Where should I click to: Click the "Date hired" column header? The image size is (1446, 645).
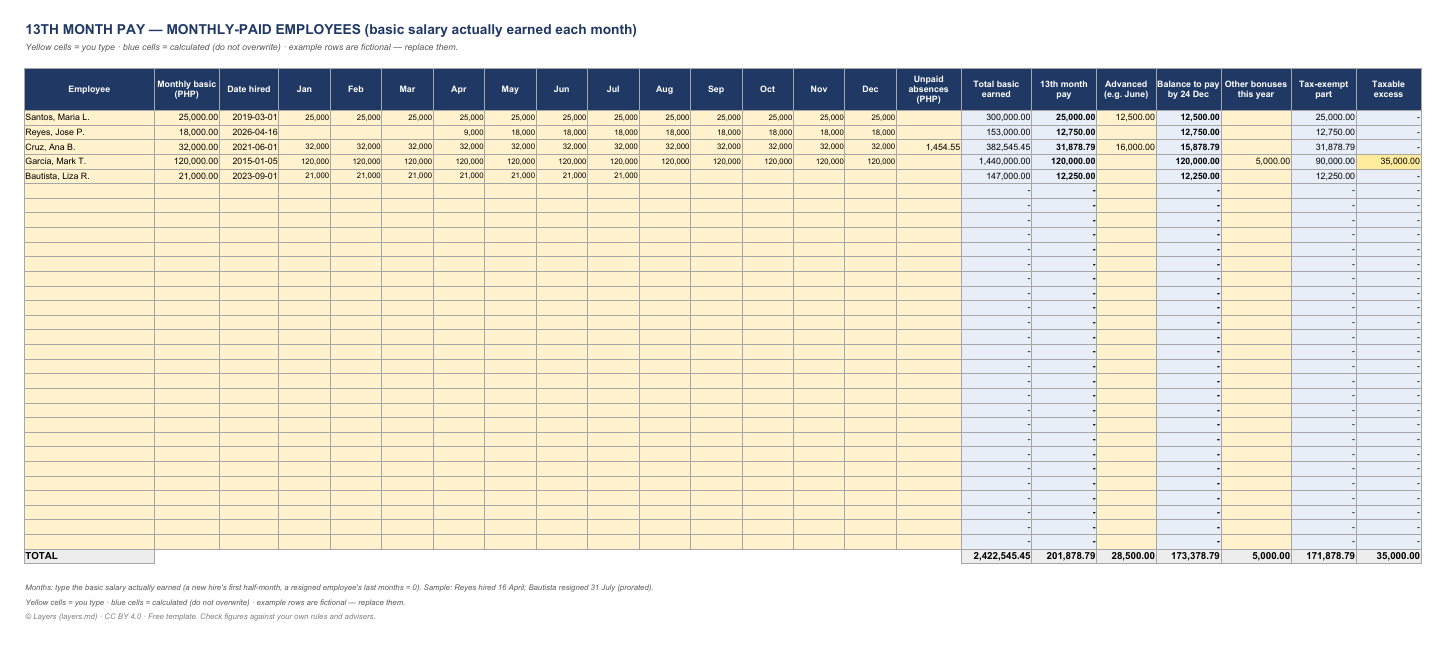coord(249,89)
